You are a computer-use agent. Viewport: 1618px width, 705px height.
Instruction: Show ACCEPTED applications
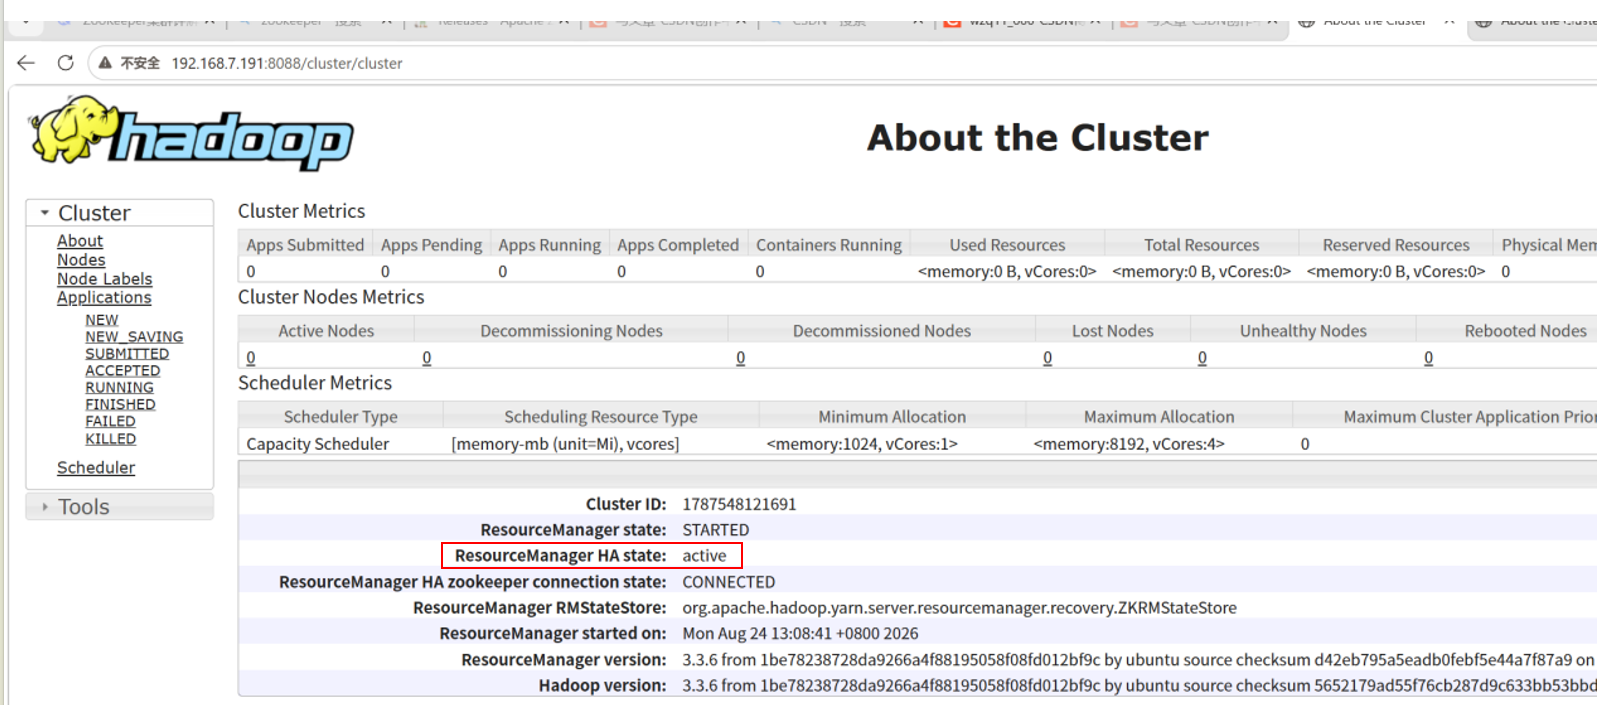pos(122,371)
